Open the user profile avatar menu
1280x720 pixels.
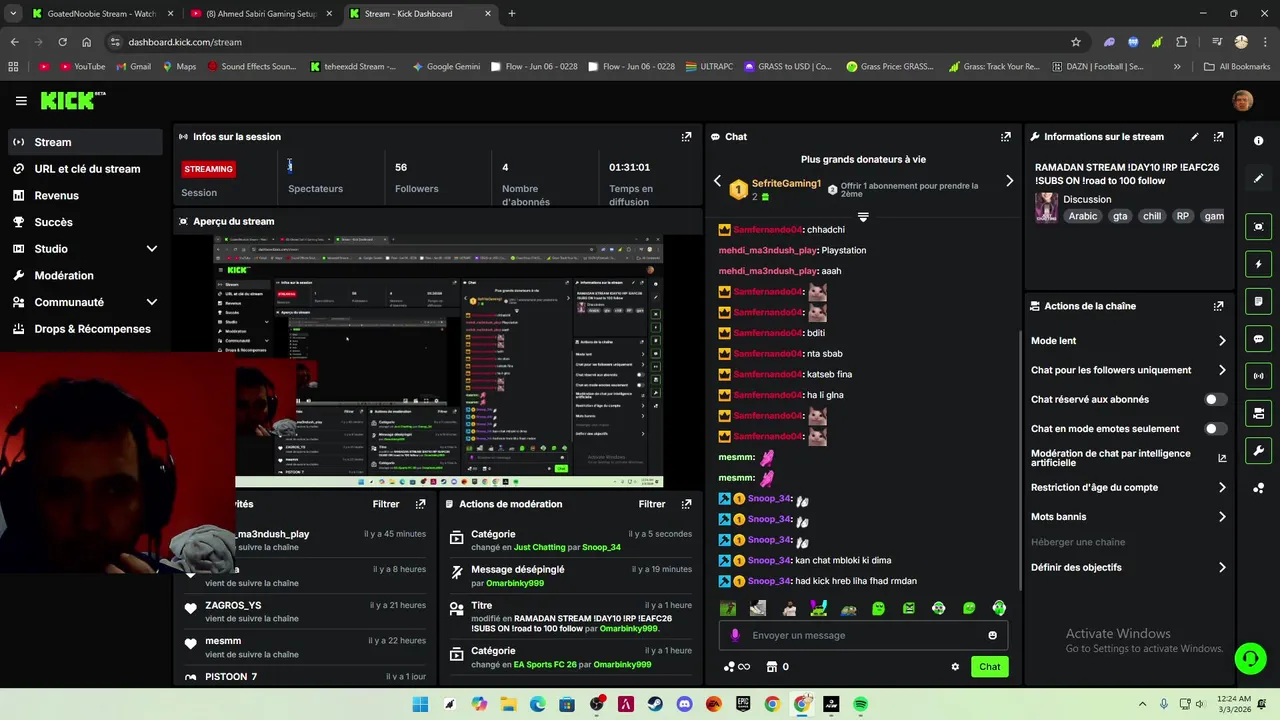[1242, 101]
